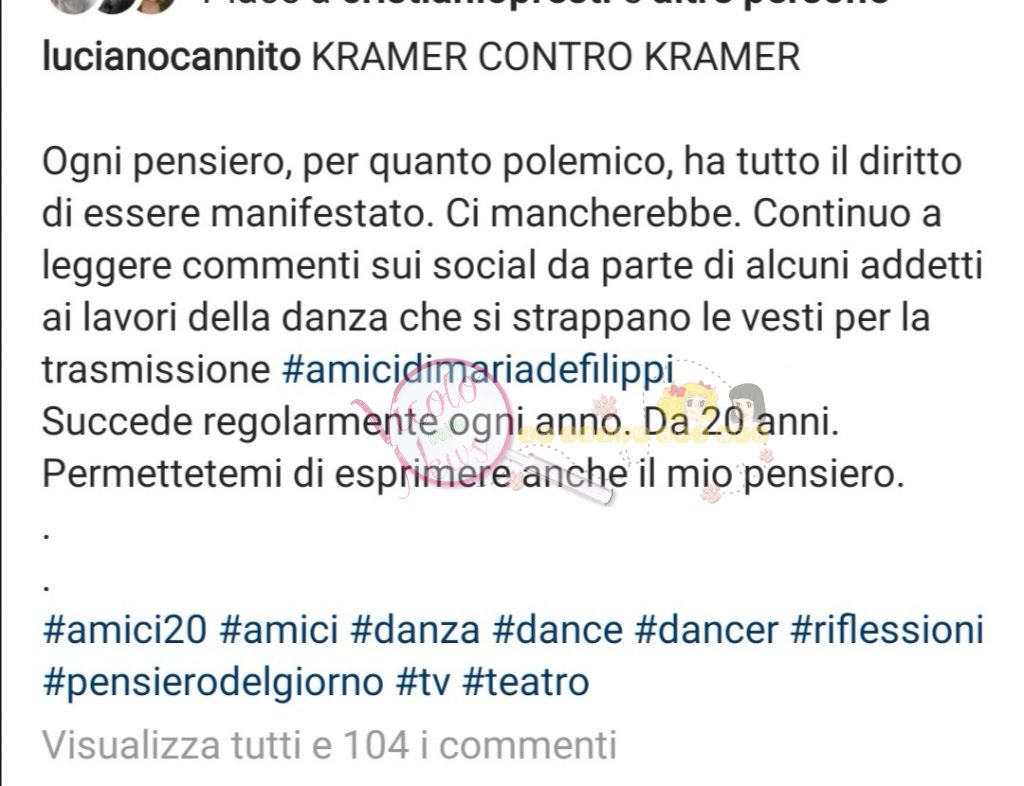Click the 'Succede regolarmente ogni anno' sentence

(440, 422)
